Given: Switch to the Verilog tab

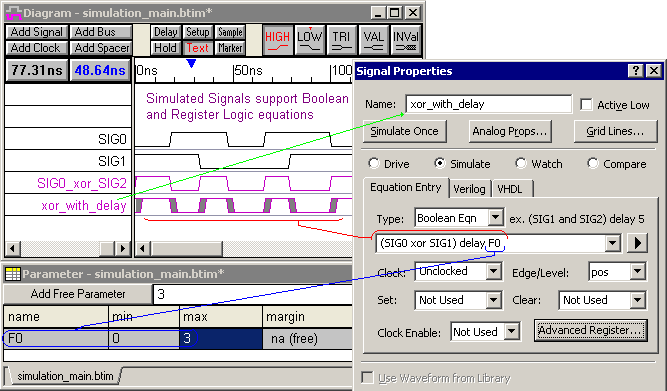Looking at the screenshot, I should 469,189.
